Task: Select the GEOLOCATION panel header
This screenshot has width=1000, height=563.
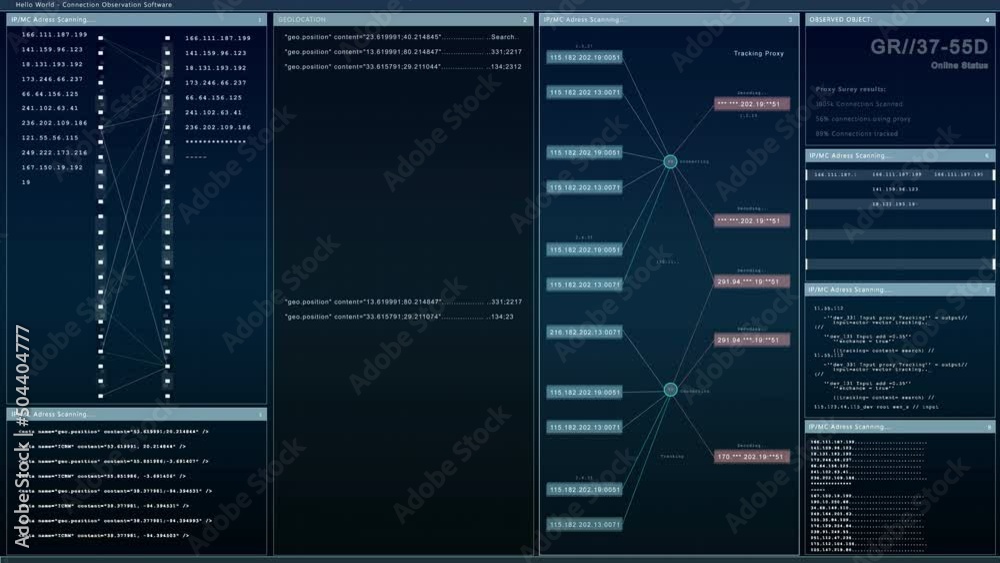Action: [403, 20]
